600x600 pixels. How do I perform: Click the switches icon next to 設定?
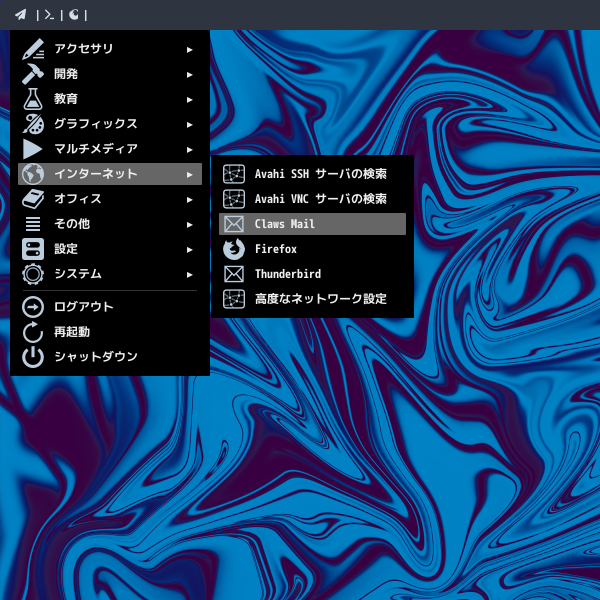tap(33, 249)
